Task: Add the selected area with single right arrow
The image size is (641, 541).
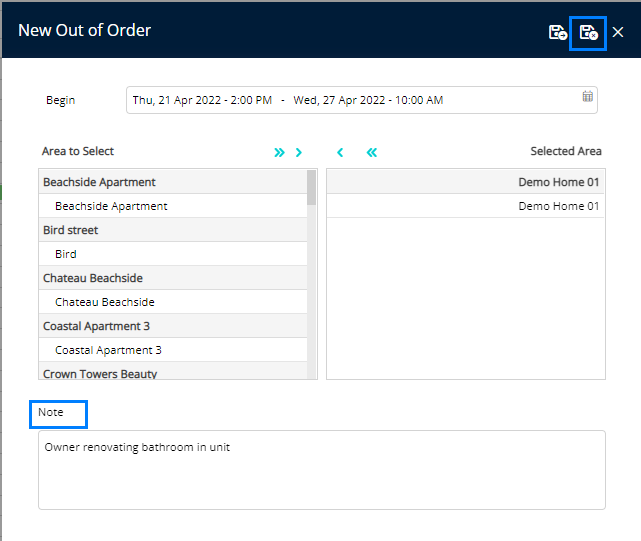Action: point(298,152)
